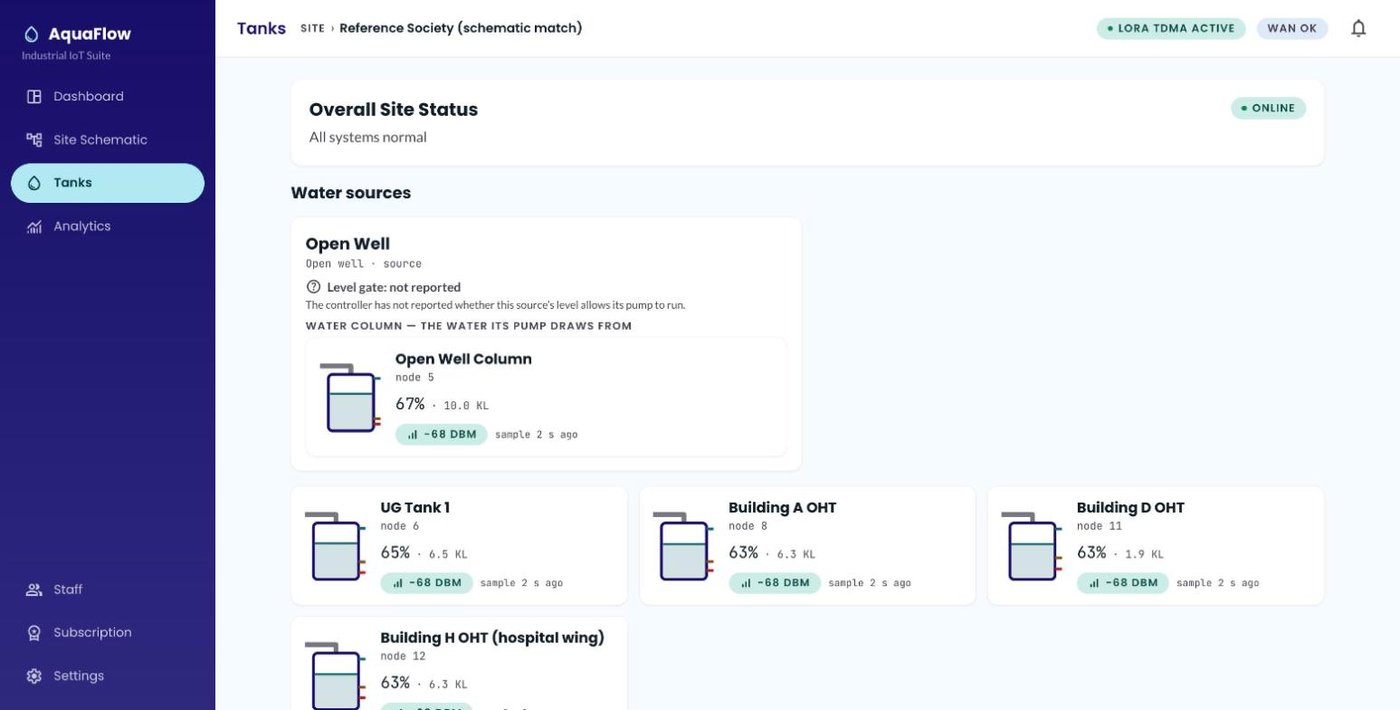
Task: Open the Building A OHT card title
Action: (782, 508)
